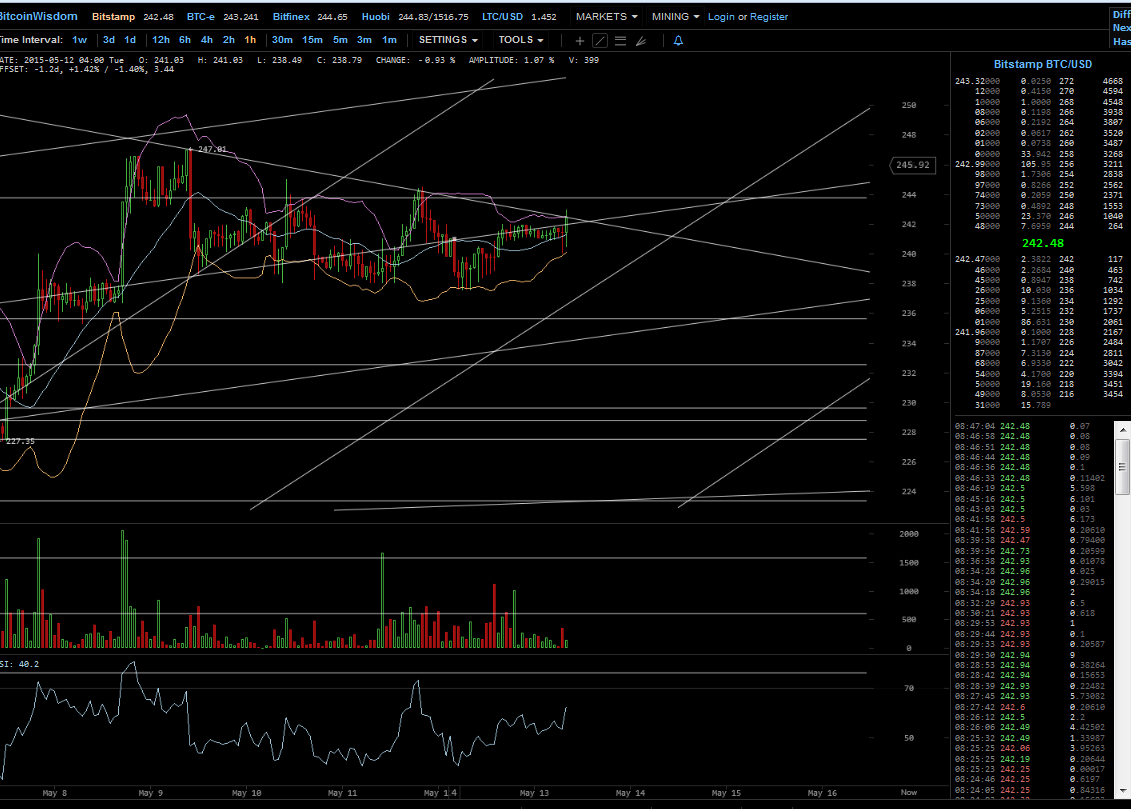1131x809 pixels.
Task: Open the LTC/USD market link
Action: pos(503,17)
